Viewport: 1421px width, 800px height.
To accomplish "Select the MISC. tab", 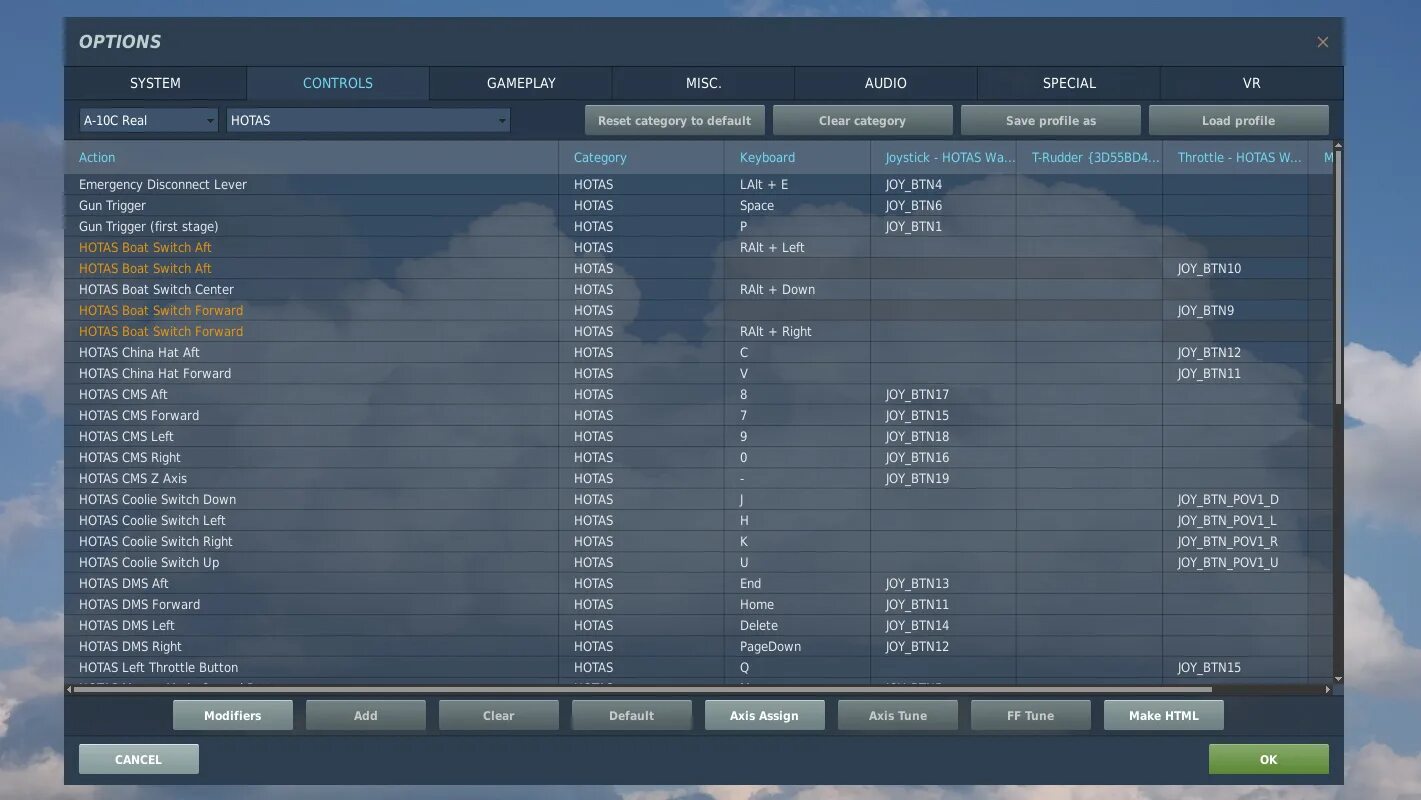I will point(704,83).
